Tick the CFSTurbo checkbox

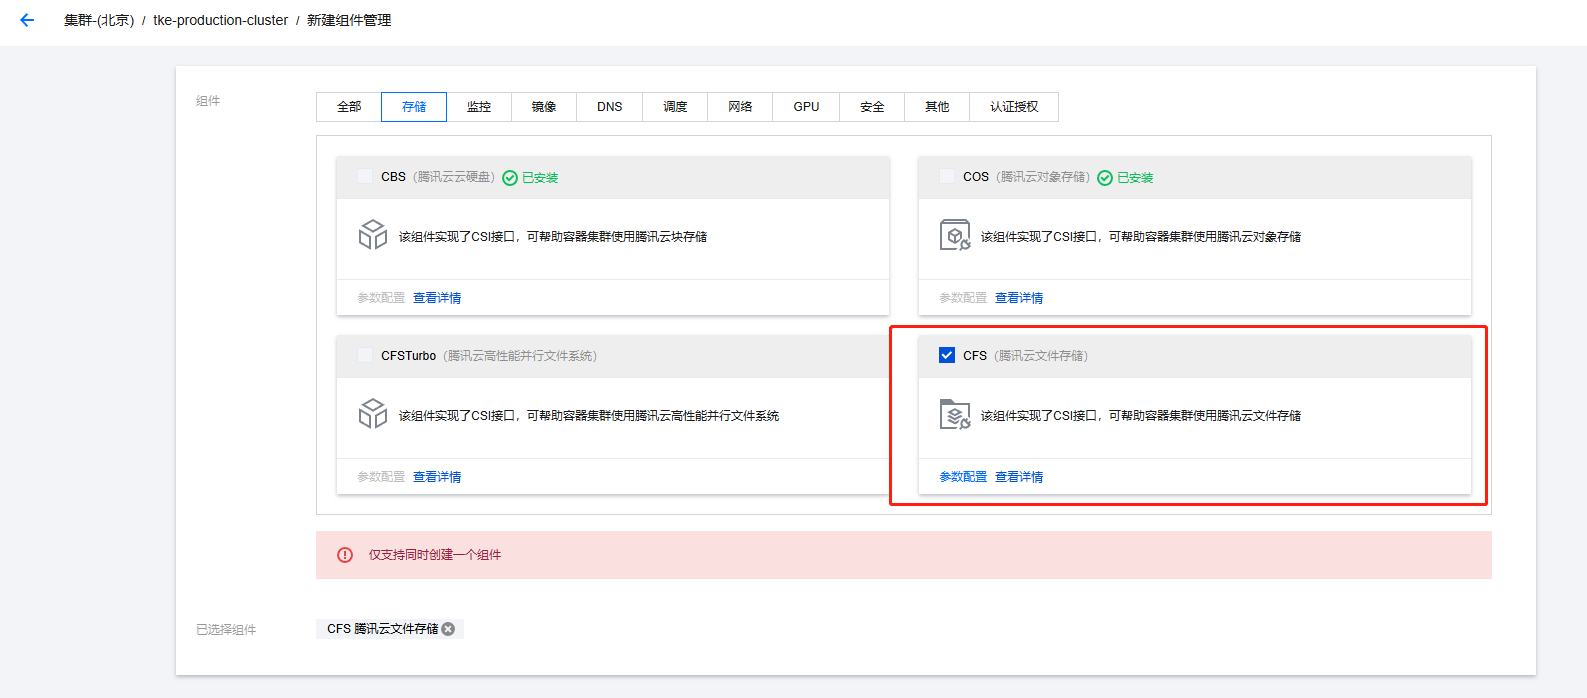tap(365, 355)
